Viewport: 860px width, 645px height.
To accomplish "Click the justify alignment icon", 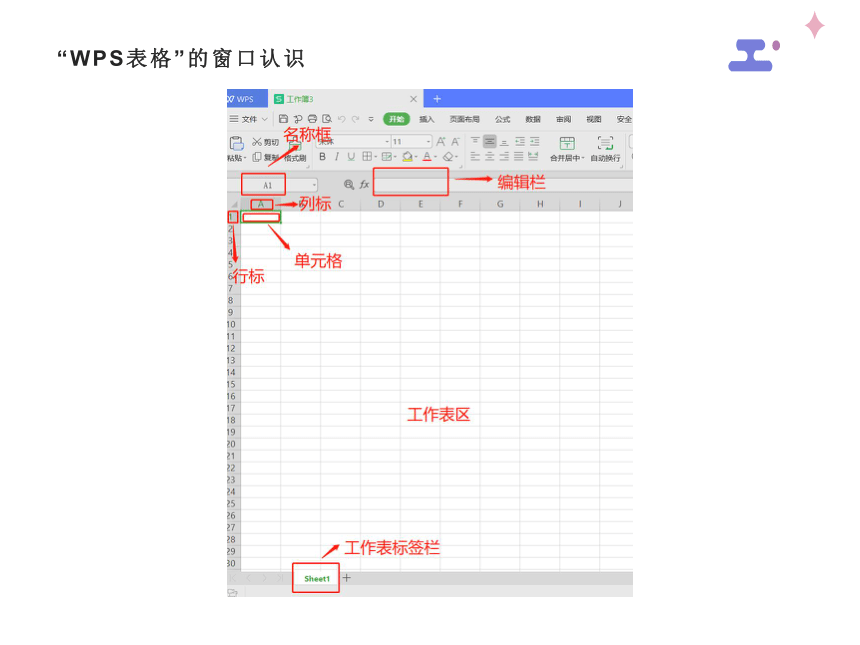I will (x=518, y=157).
